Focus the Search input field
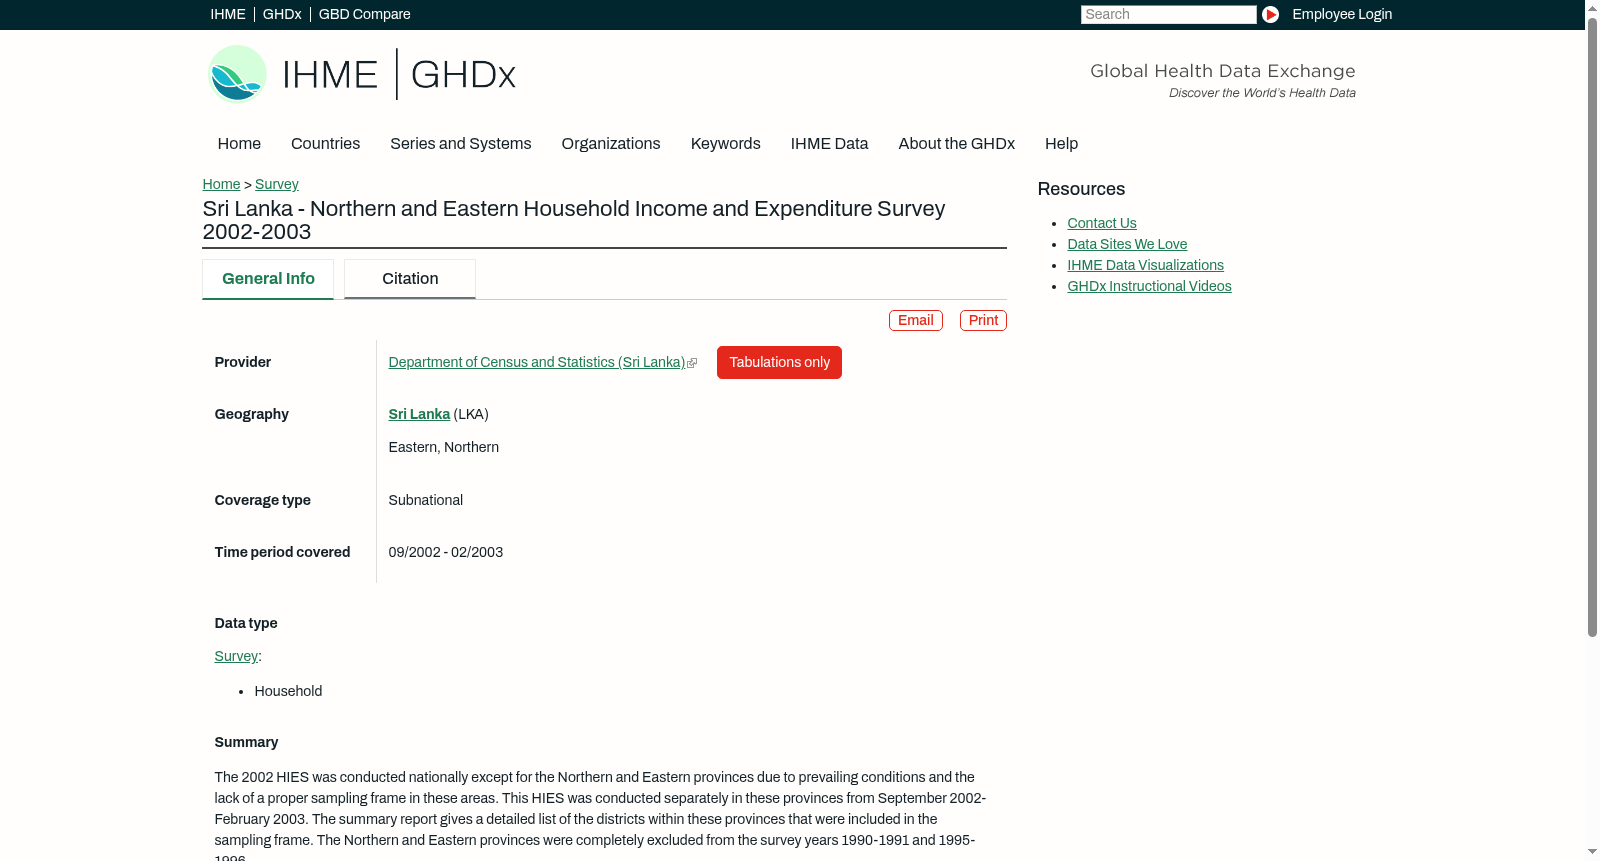 pyautogui.click(x=1168, y=14)
